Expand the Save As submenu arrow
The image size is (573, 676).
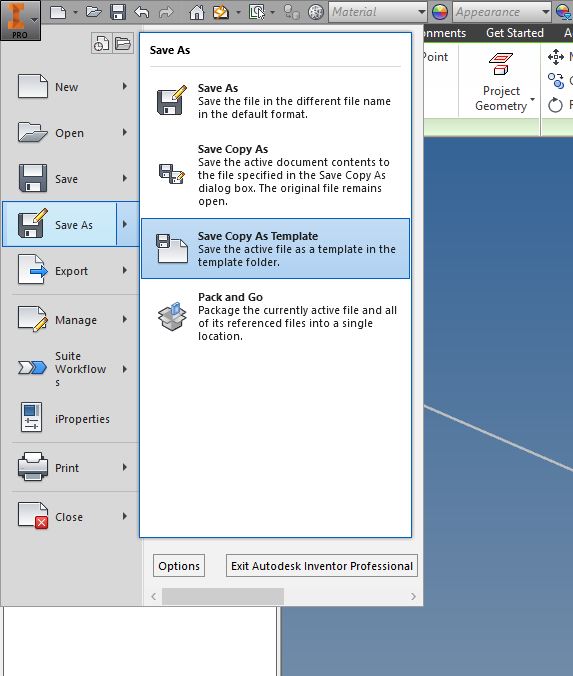pyautogui.click(x=127, y=224)
